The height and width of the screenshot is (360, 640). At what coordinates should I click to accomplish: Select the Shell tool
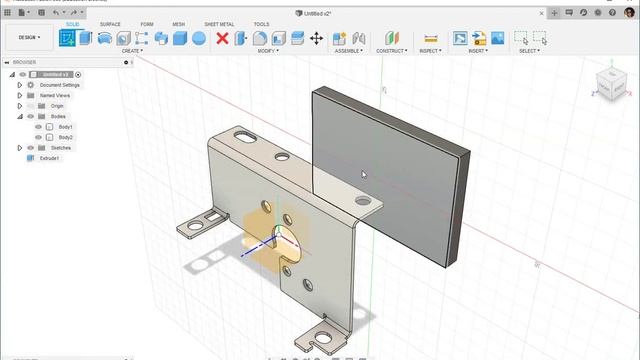click(x=278, y=38)
